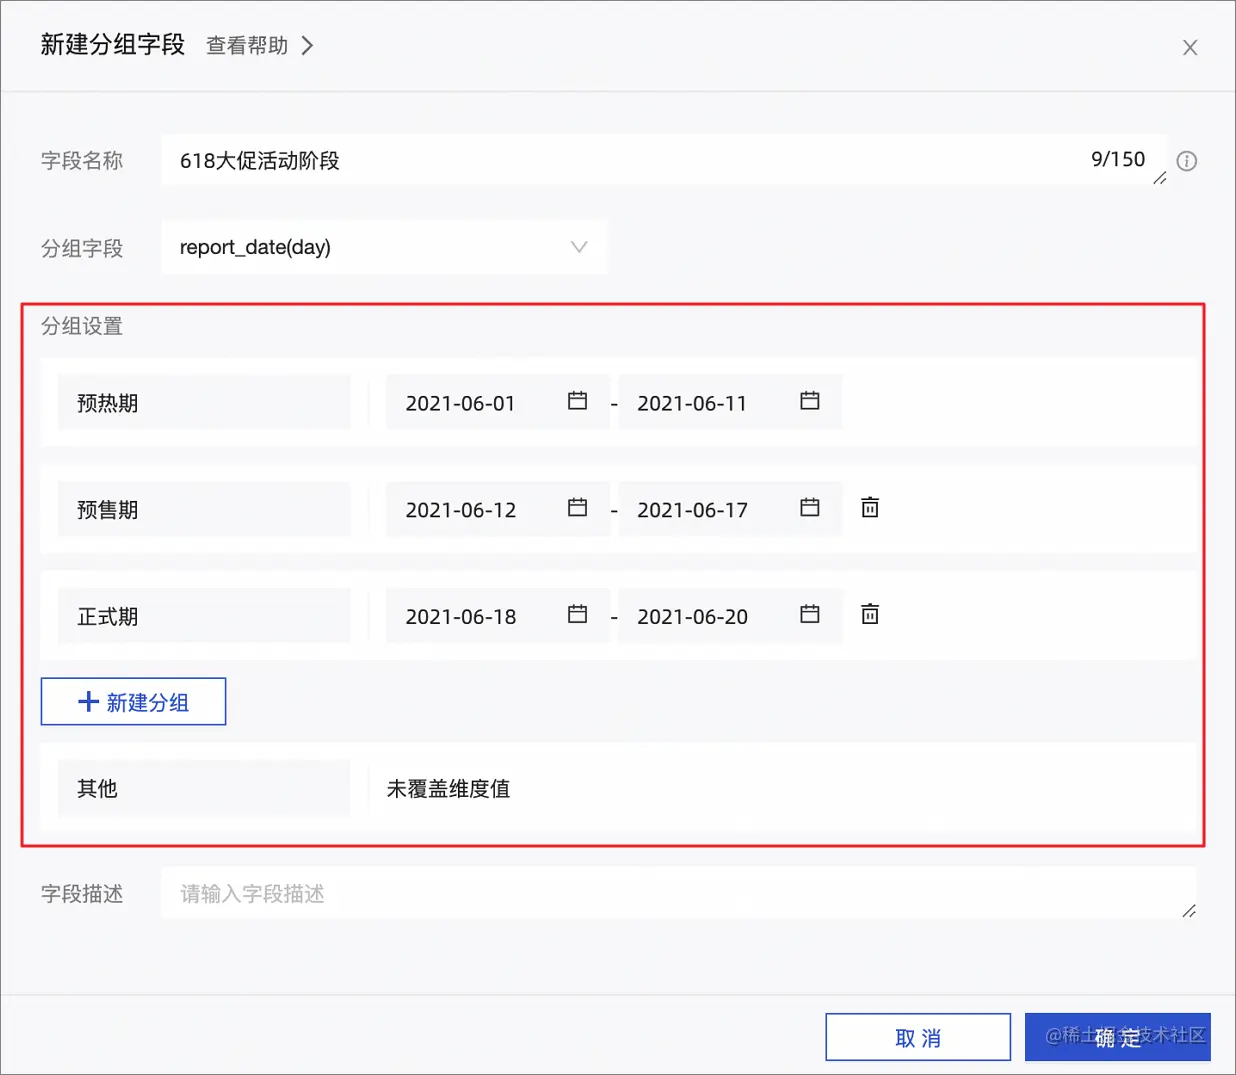The height and width of the screenshot is (1075, 1236).
Task: Click the 新建分组 button
Action: click(x=133, y=702)
